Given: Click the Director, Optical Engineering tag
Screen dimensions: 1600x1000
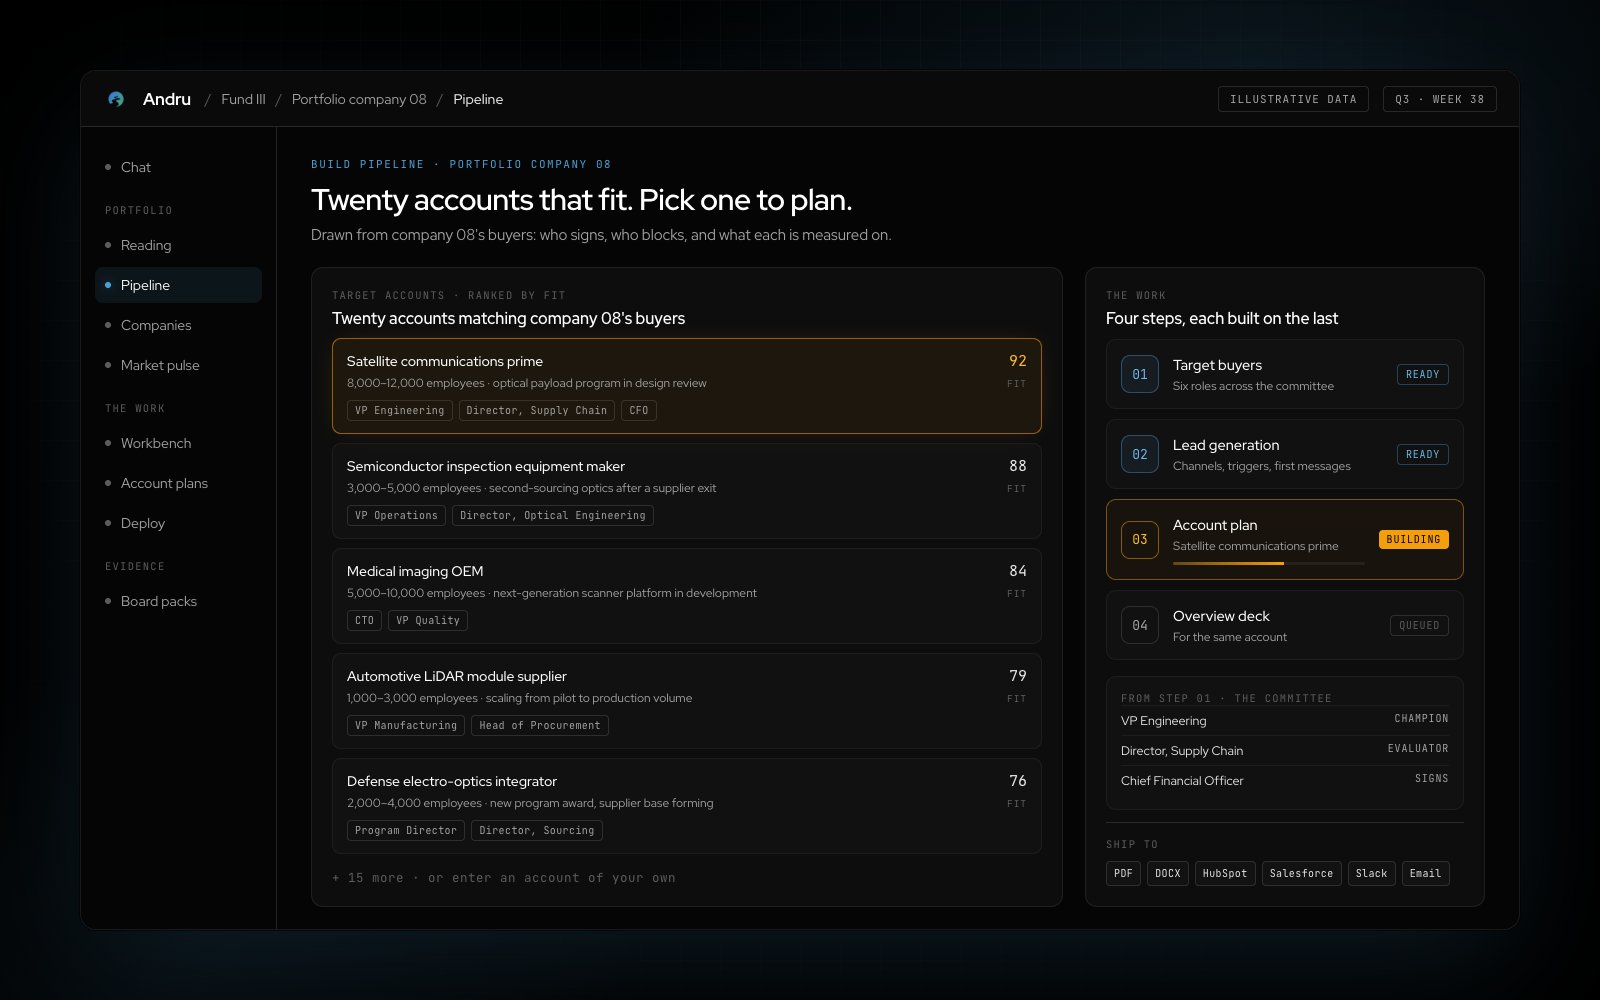Looking at the screenshot, I should pos(553,516).
